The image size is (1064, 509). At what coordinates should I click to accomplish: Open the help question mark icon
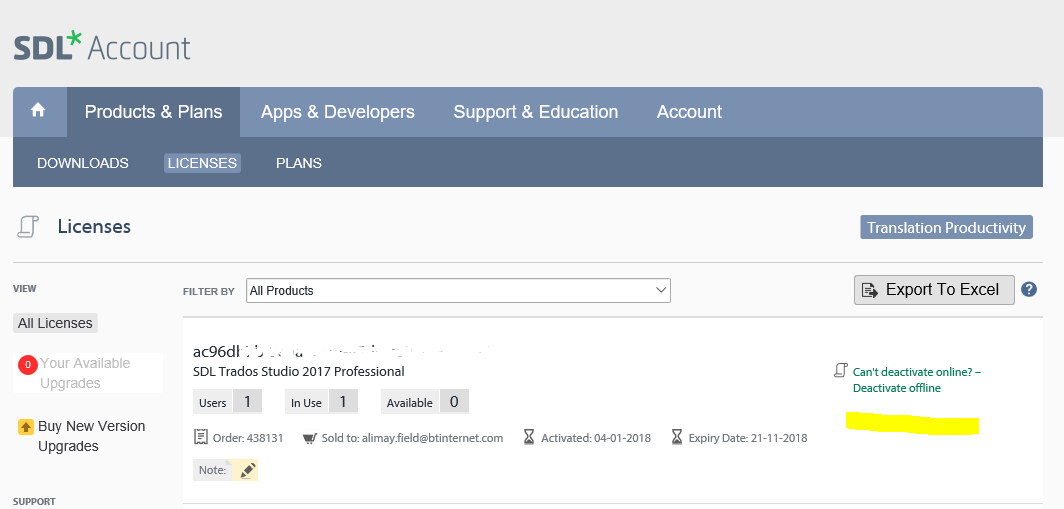1029,290
